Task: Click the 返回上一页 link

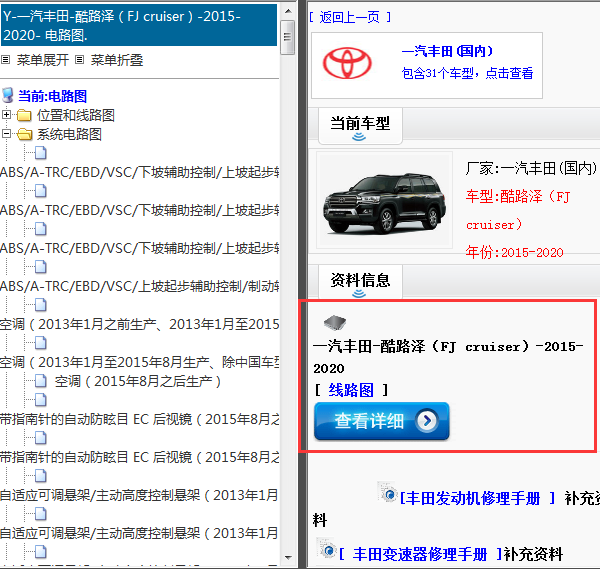Action: point(350,17)
